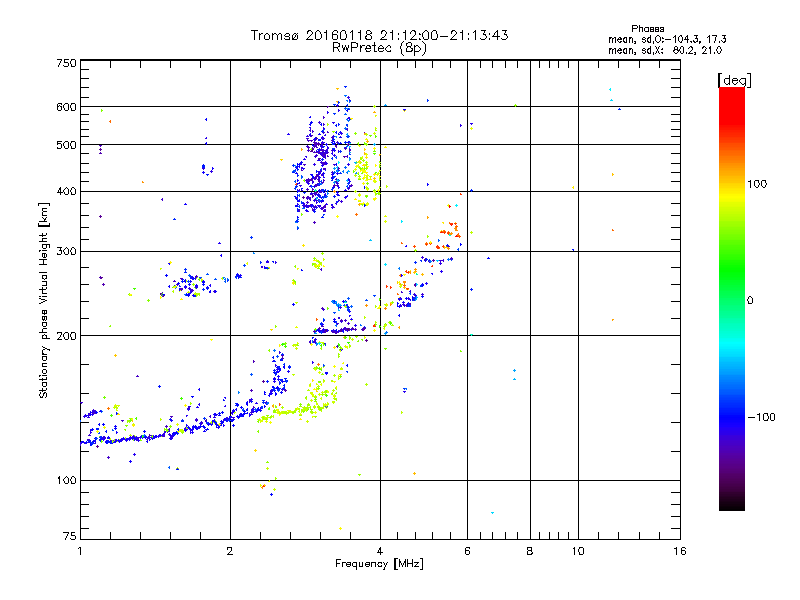Viewport: 800px width, 600px height.
Task: Click the '1' x-axis tick label
Action: [x=80, y=551]
